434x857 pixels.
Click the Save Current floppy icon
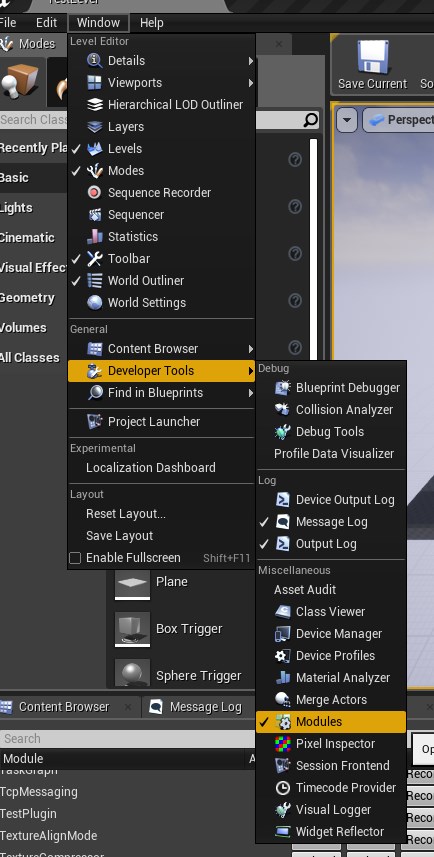click(x=372, y=57)
